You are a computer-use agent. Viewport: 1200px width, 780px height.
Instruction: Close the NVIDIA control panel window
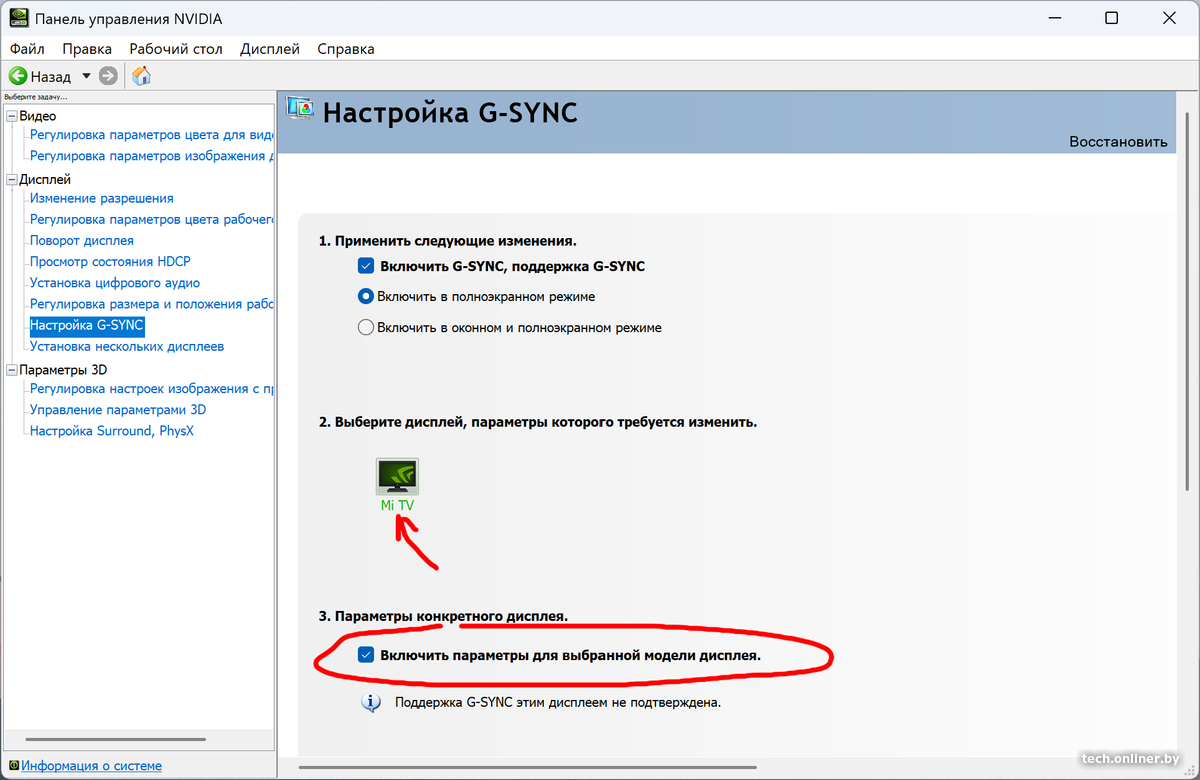[x=1170, y=18]
